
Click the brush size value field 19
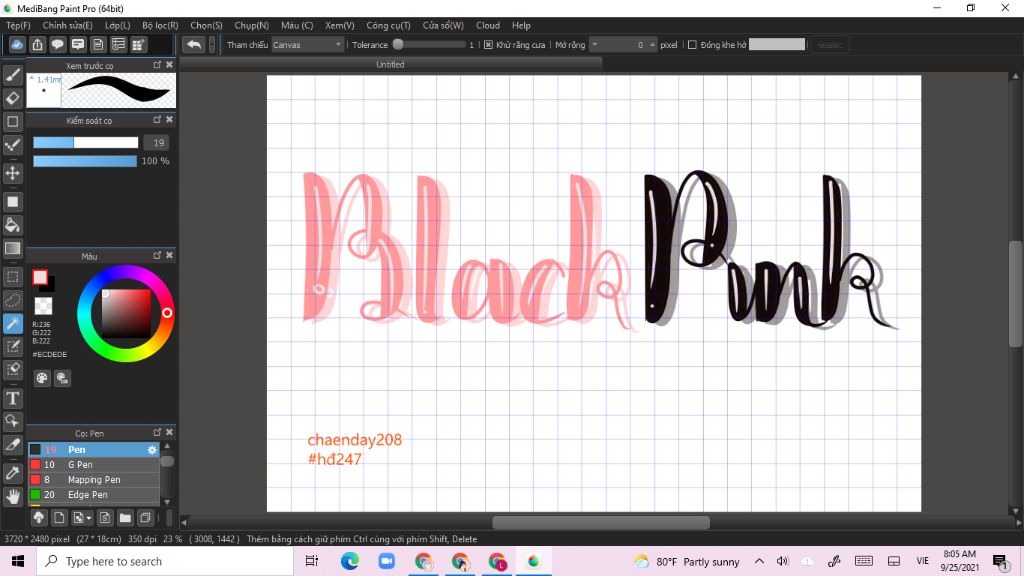(157, 142)
